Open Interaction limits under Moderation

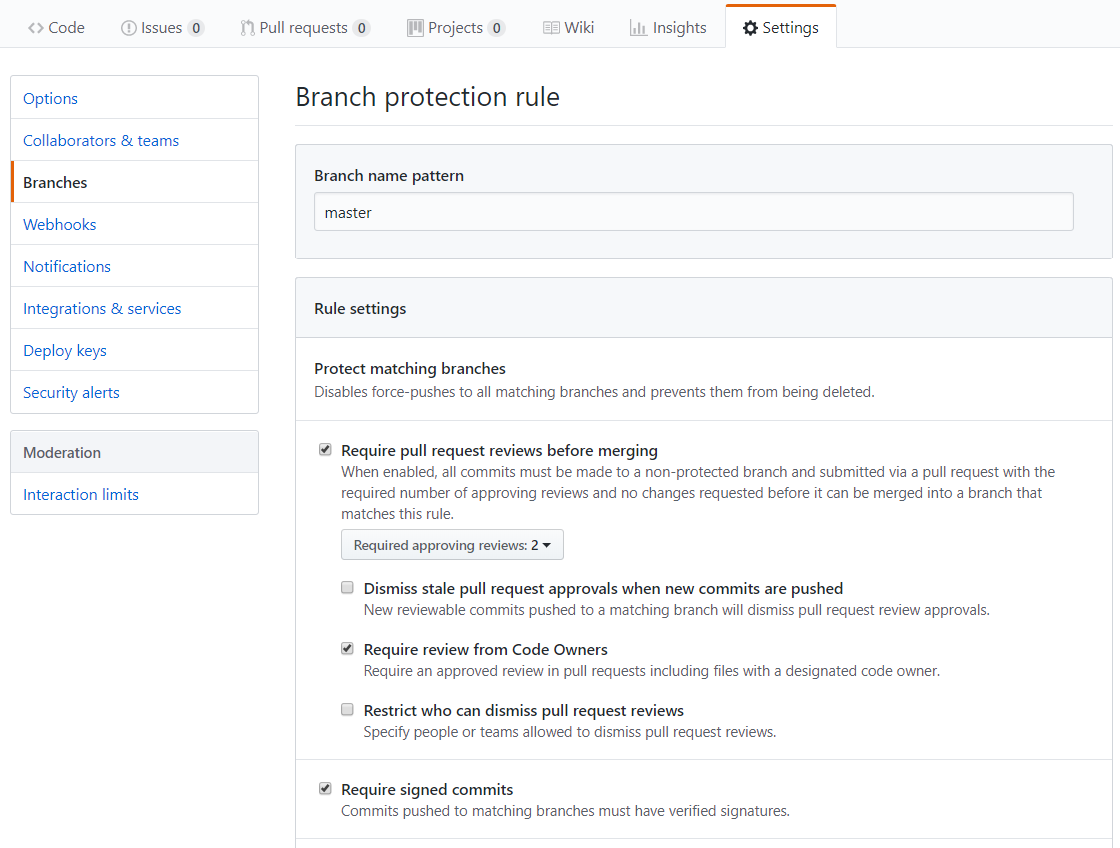(x=81, y=495)
